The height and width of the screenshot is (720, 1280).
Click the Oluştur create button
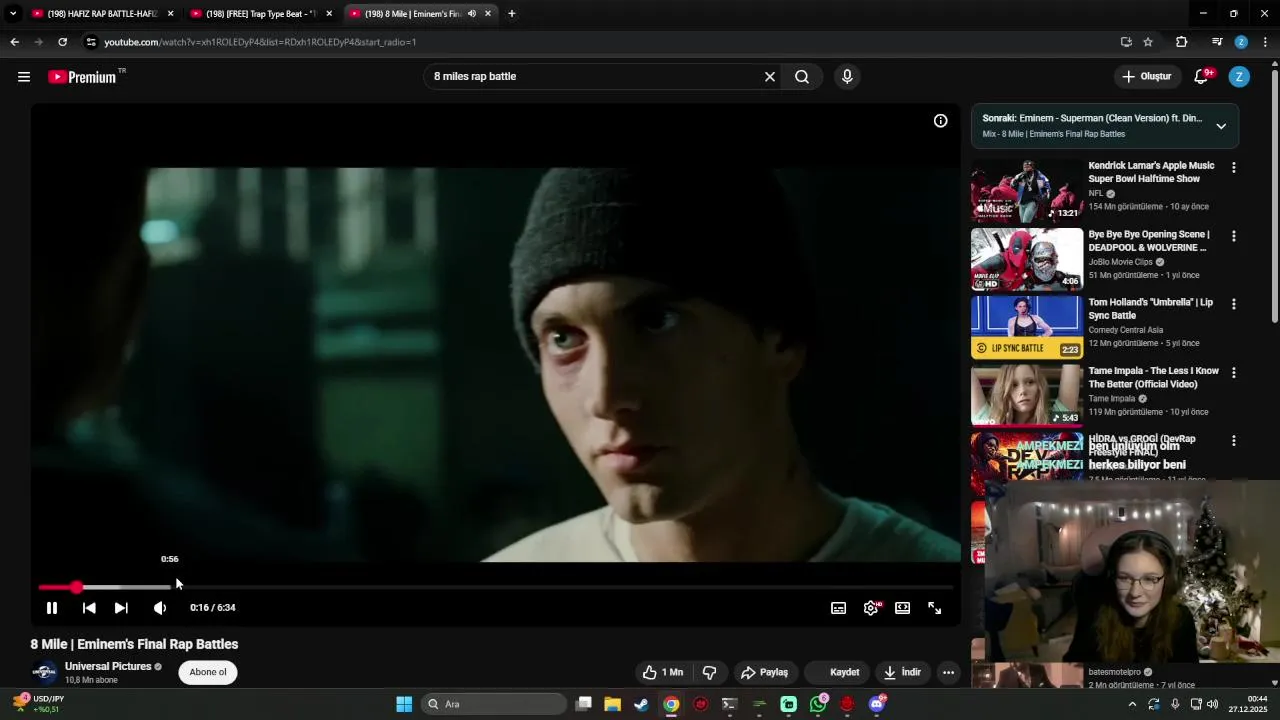1147,77
